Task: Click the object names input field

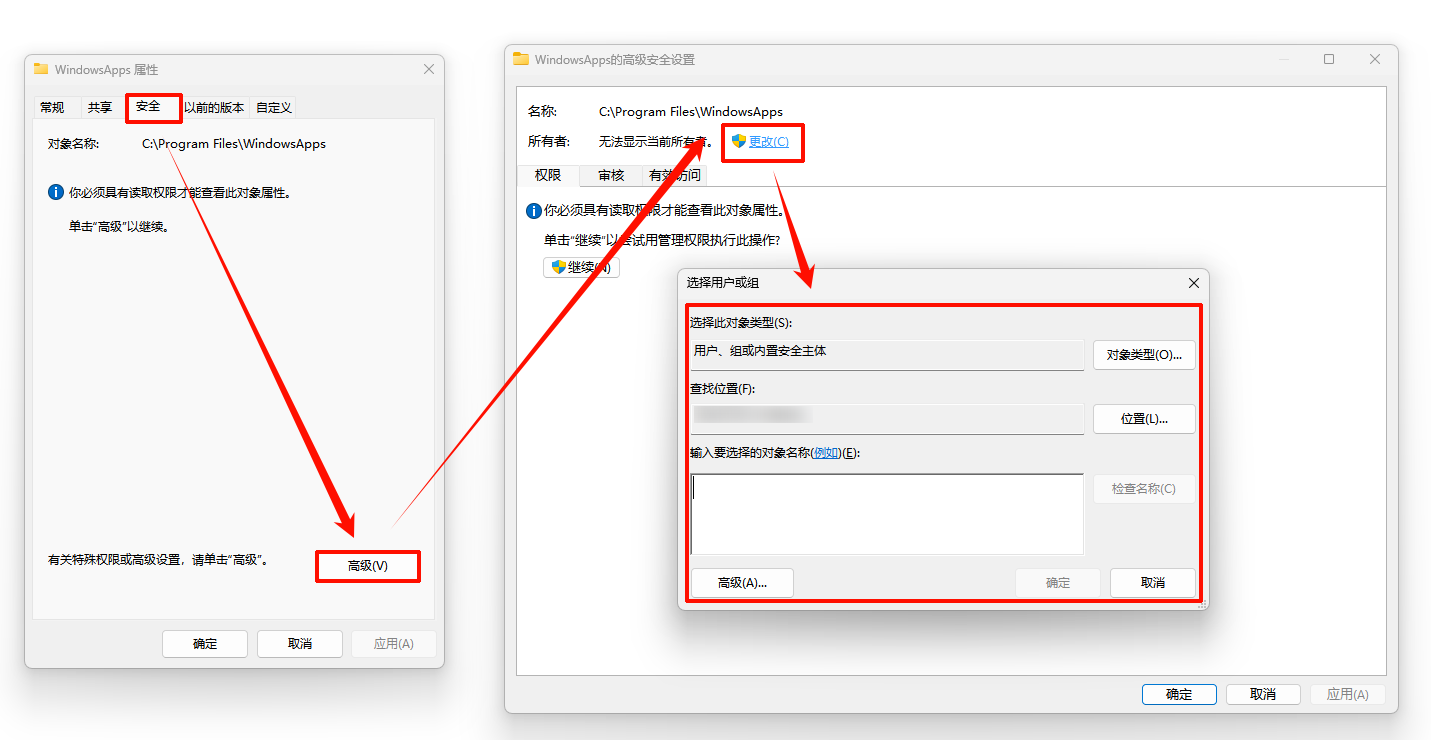Action: point(886,512)
